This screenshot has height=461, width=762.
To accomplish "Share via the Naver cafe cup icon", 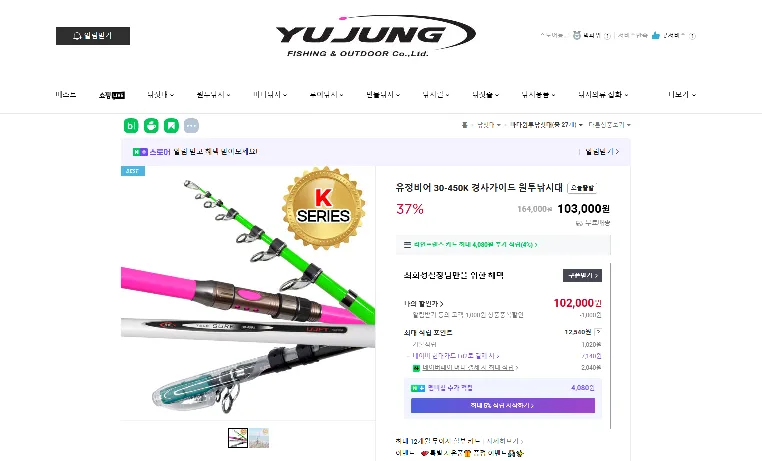I will pos(151,126).
